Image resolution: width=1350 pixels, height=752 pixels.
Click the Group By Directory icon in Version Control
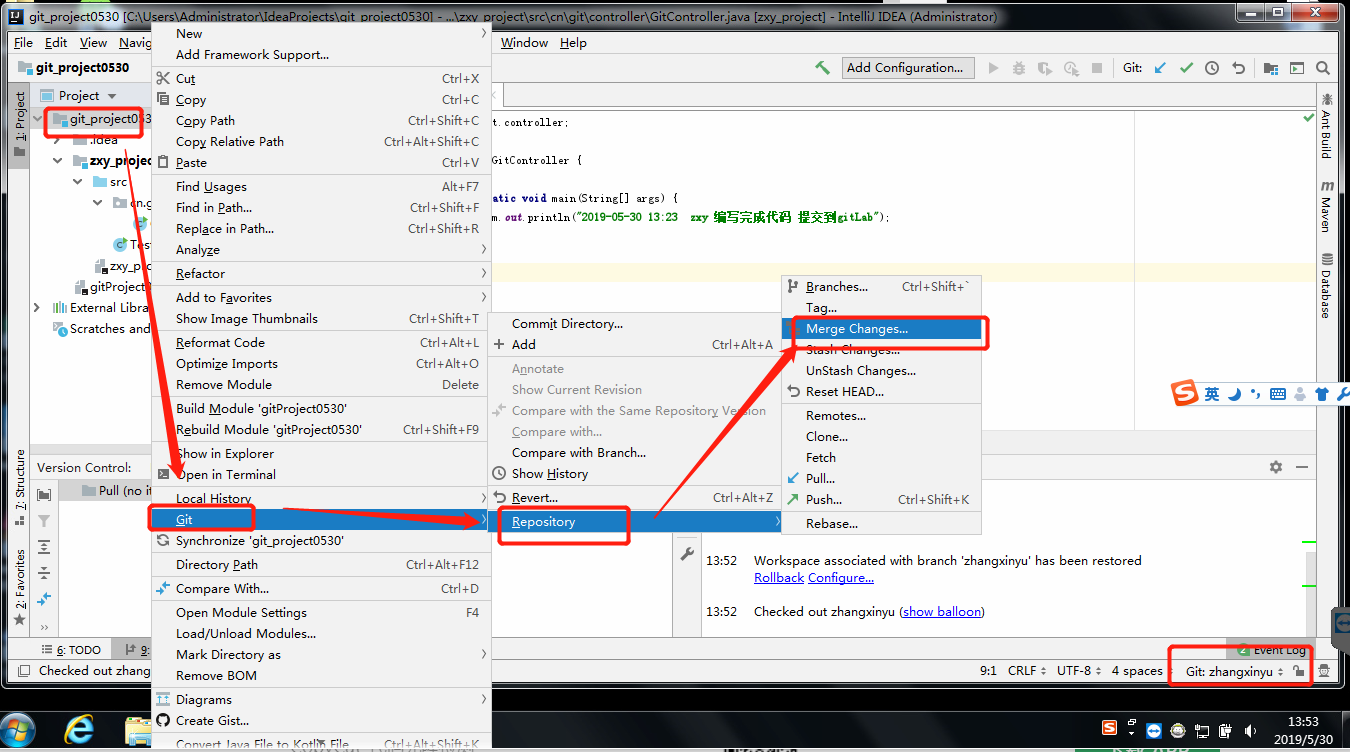[x=44, y=495]
